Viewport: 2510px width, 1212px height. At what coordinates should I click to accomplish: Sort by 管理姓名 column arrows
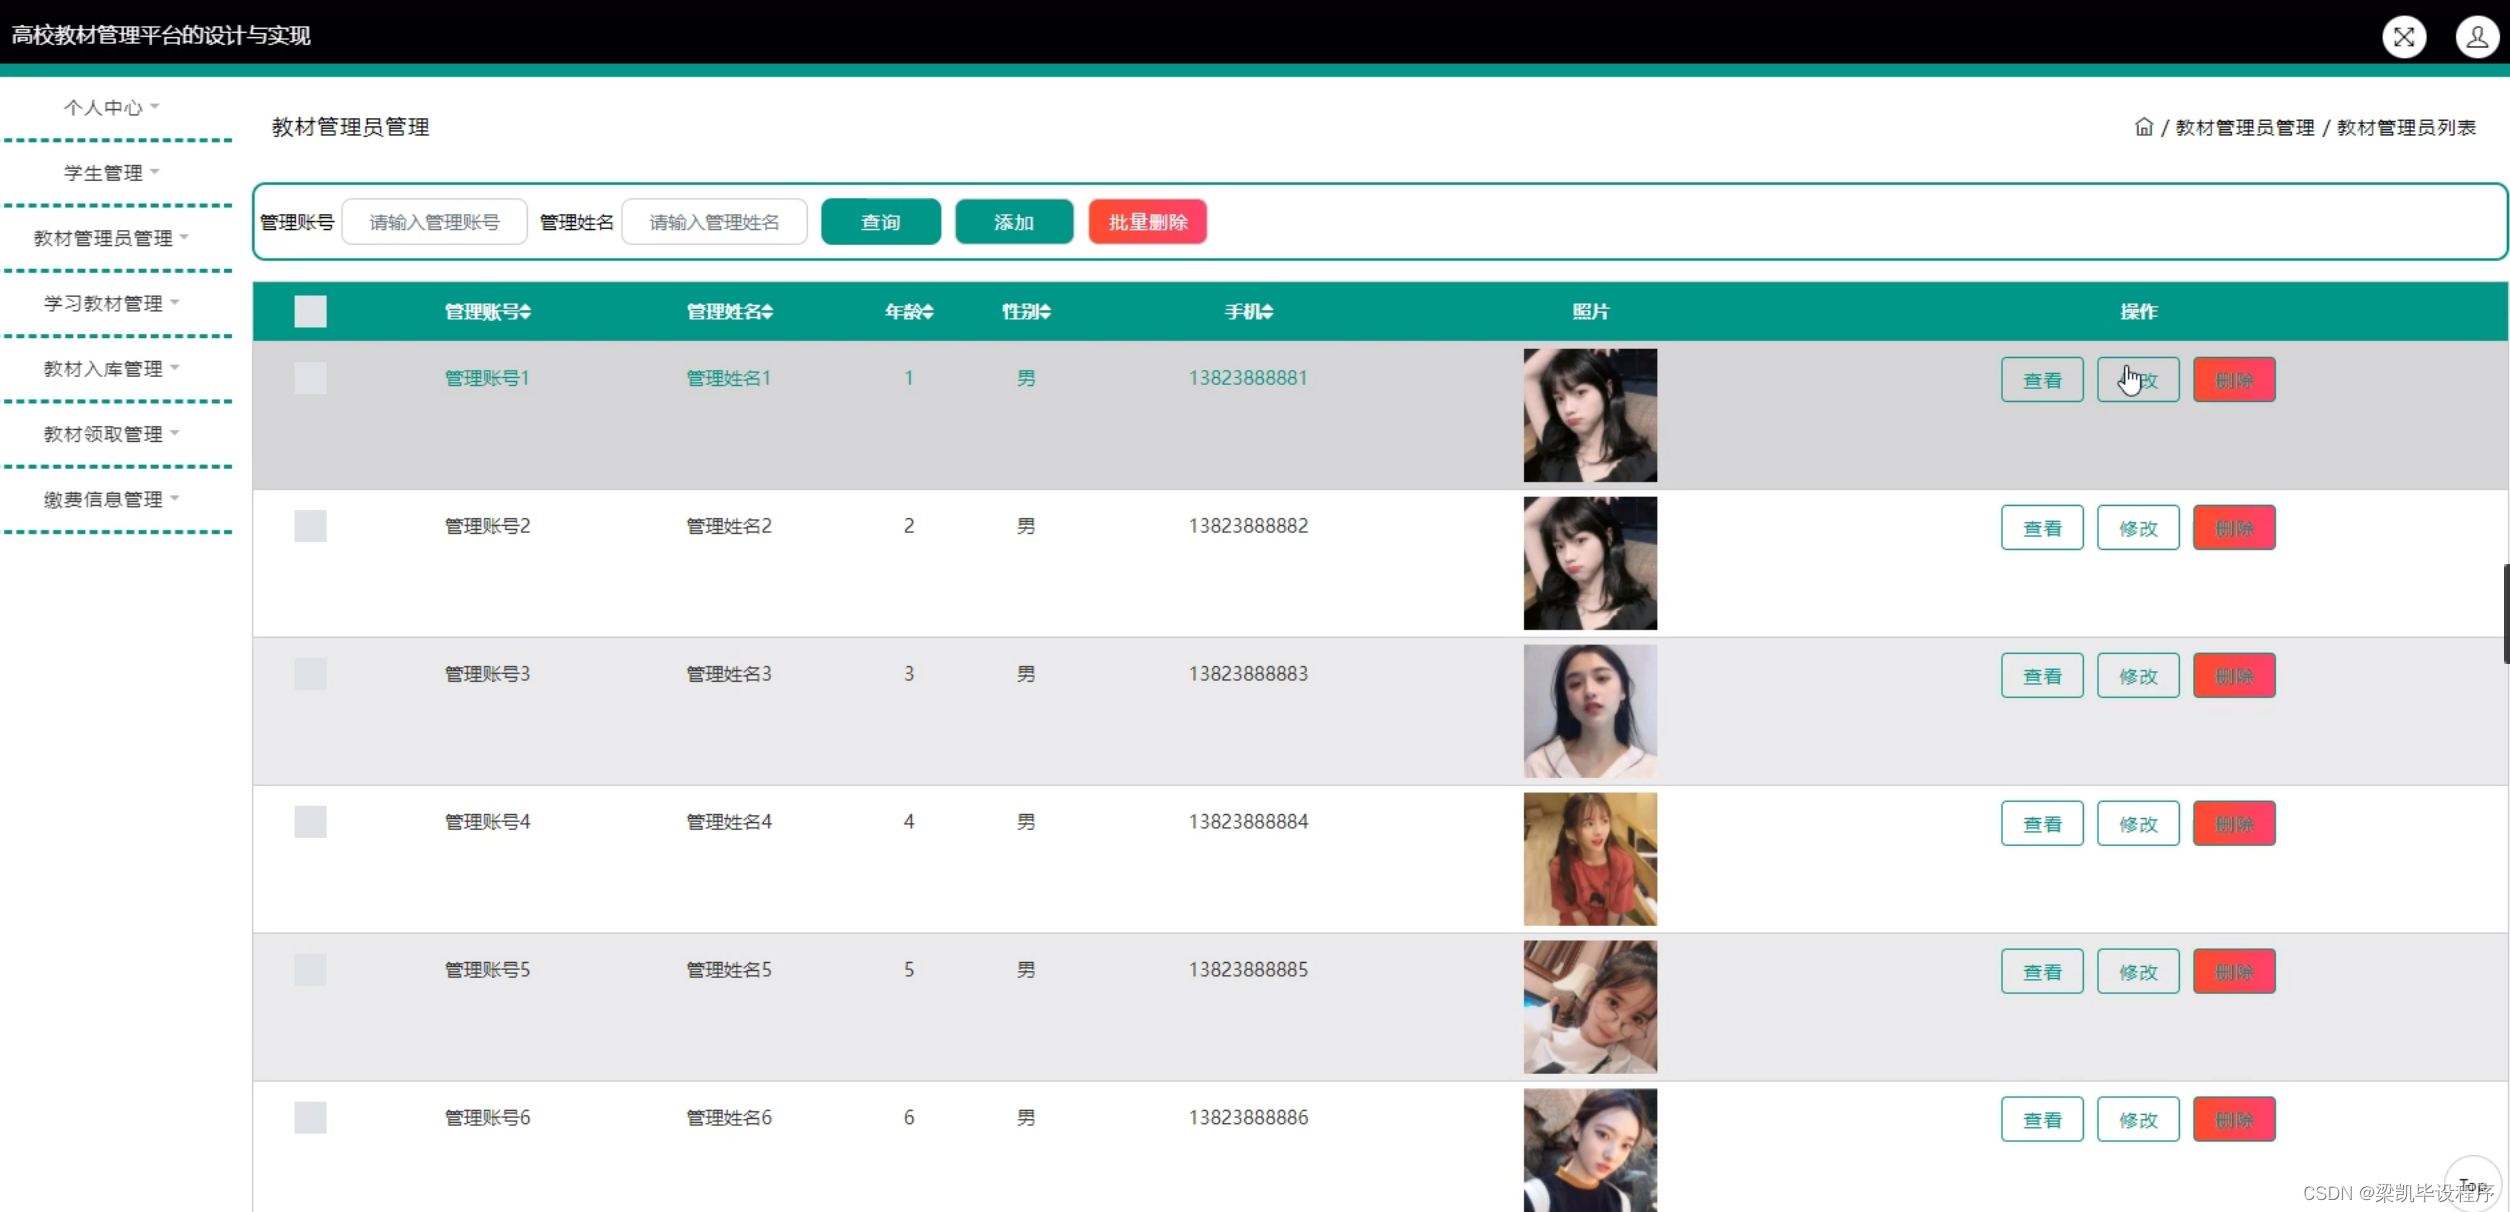(768, 312)
